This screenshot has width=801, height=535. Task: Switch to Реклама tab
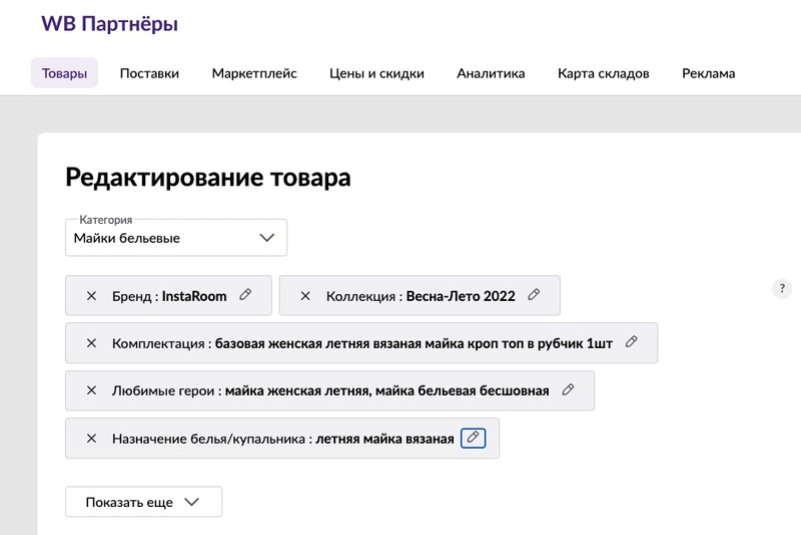point(709,73)
